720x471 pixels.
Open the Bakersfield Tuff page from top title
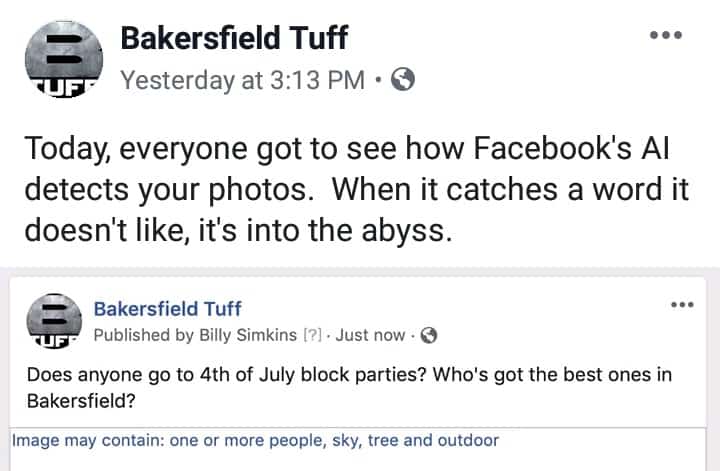tap(234, 38)
